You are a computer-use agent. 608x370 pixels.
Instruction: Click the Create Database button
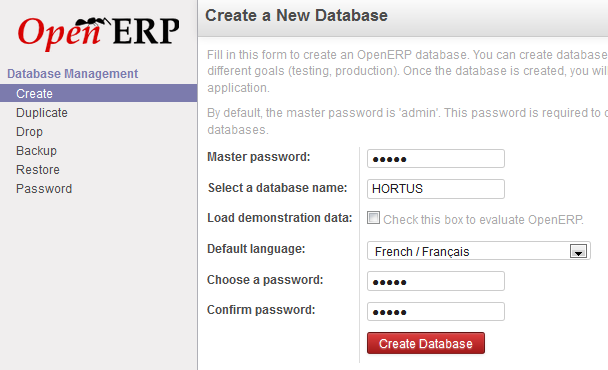tap(426, 343)
